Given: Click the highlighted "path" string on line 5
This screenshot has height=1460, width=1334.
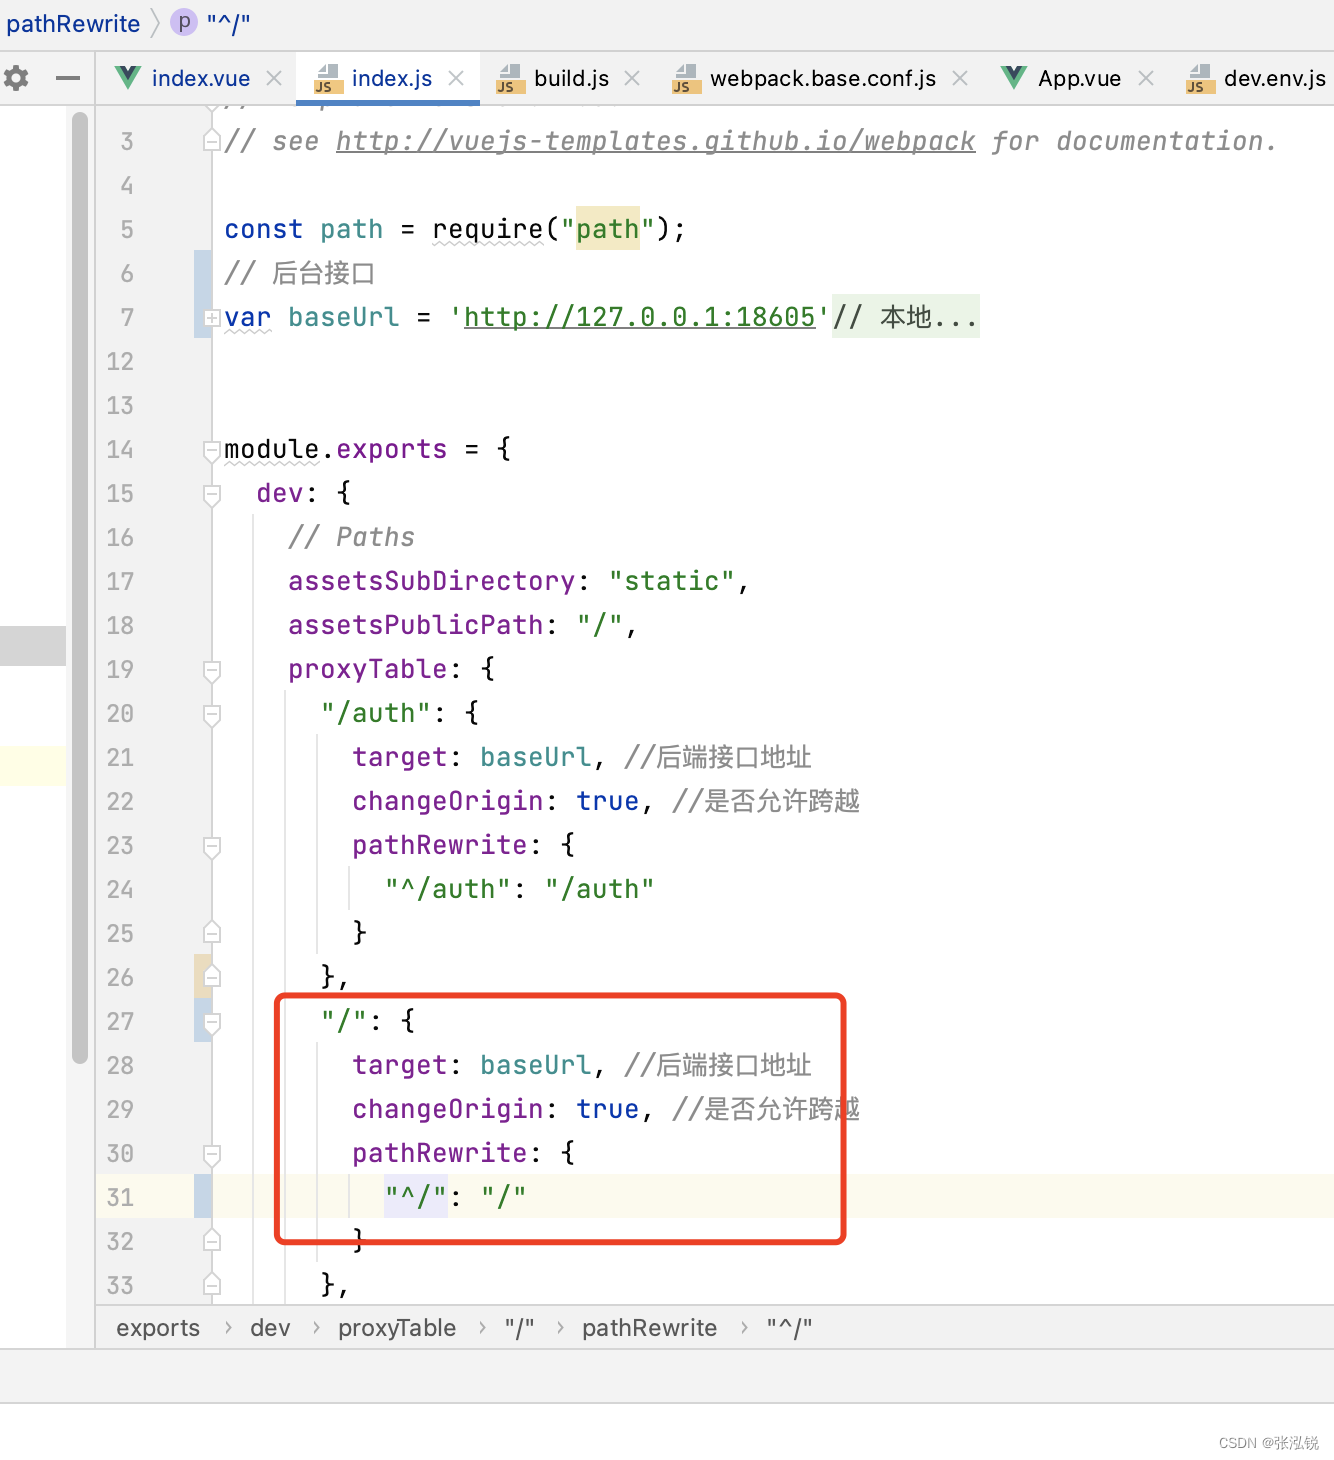Looking at the screenshot, I should coord(607,229).
